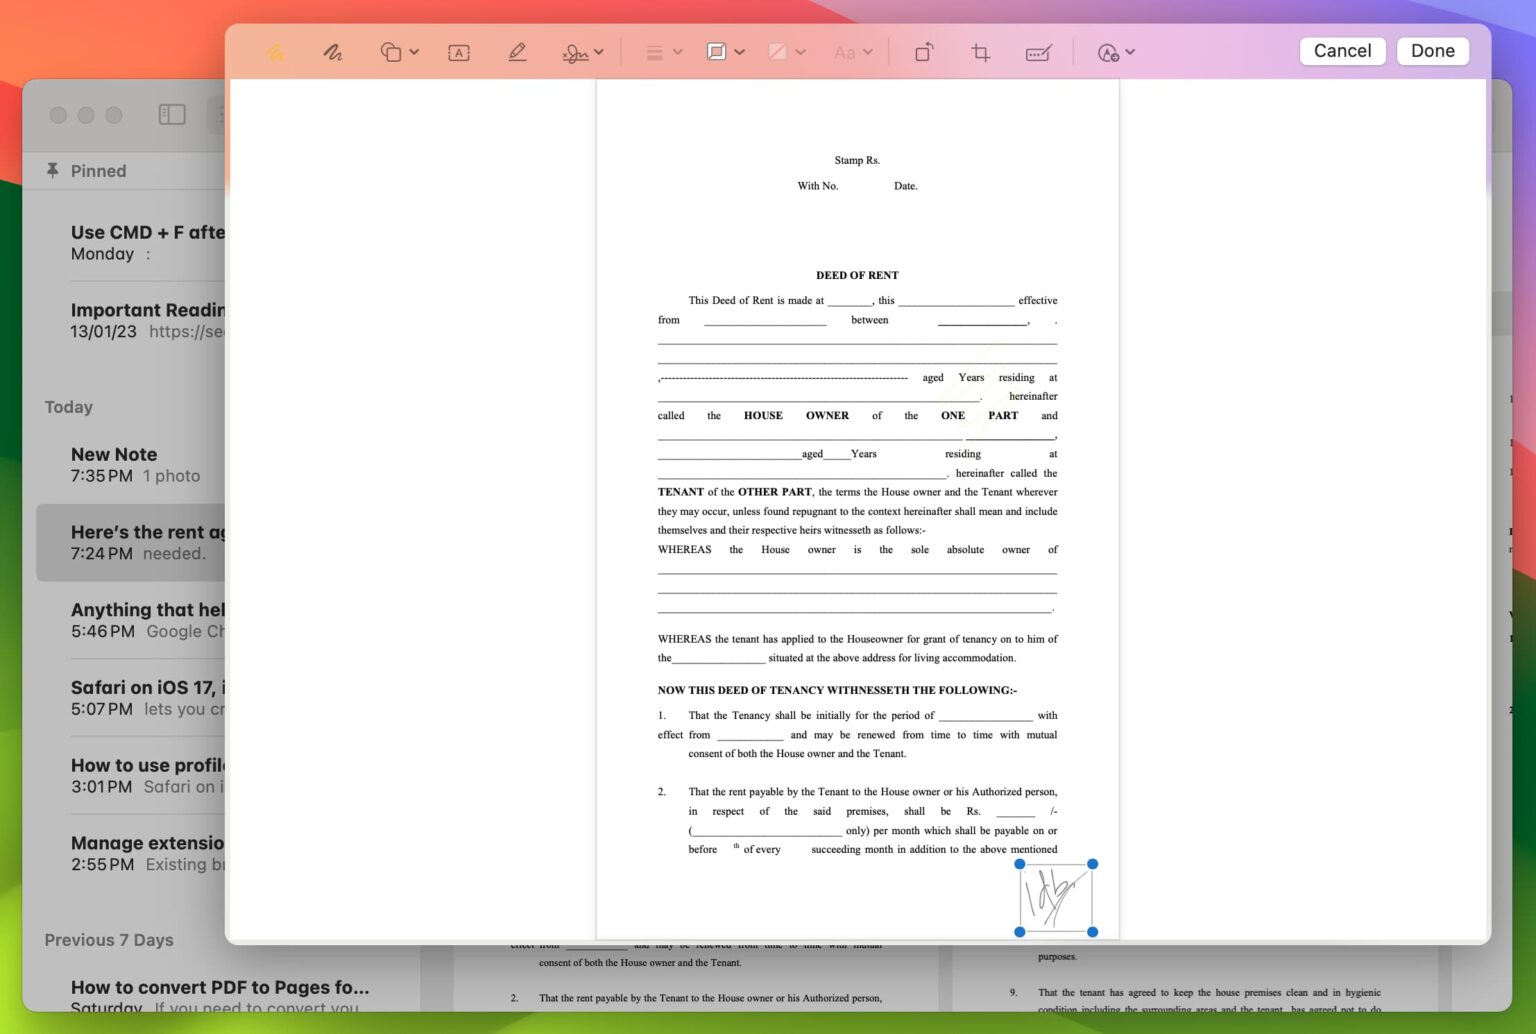Click the 'With No.' text in document
This screenshot has width=1536, height=1034.
tap(818, 186)
